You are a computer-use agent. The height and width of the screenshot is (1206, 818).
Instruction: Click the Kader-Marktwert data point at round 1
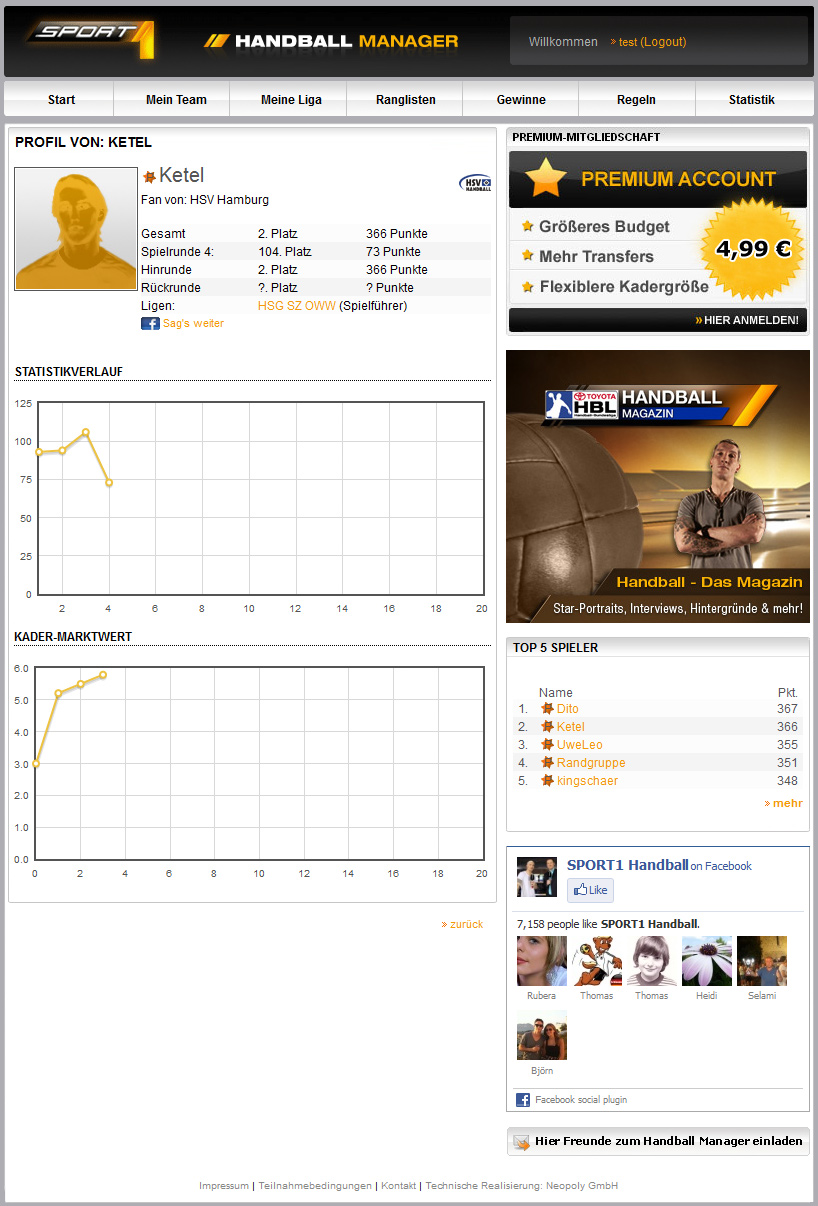(58, 693)
